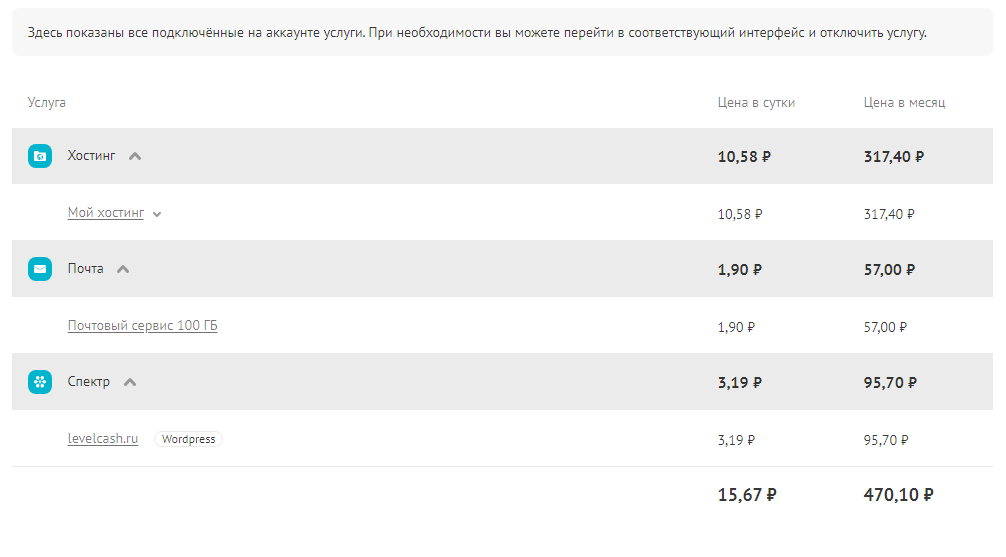Expand the Мой хостинг dropdown arrow
Image resolution: width=1006 pixels, height=557 pixels.
(157, 214)
